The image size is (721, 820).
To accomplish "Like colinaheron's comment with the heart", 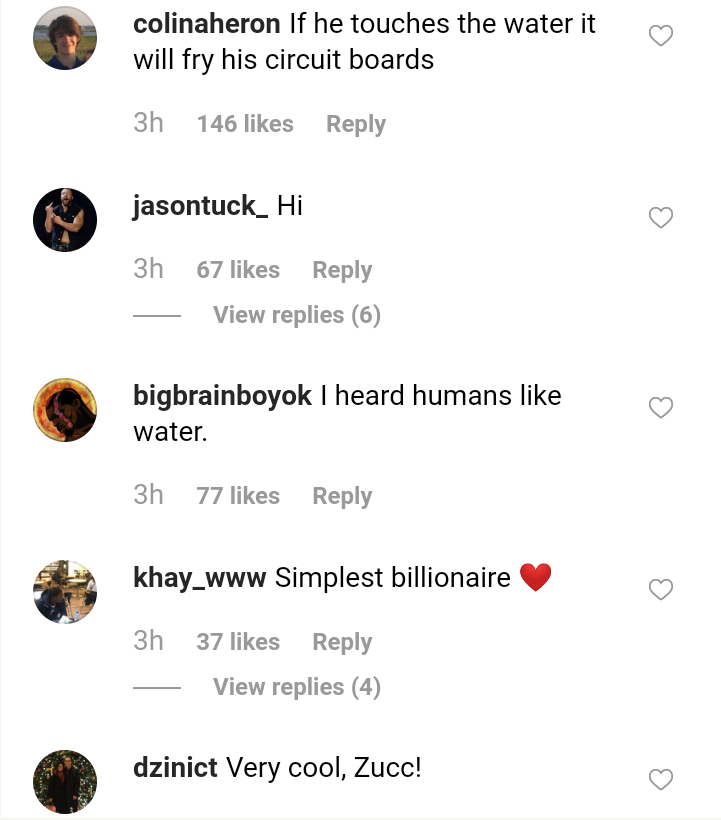I will pyautogui.click(x=661, y=37).
